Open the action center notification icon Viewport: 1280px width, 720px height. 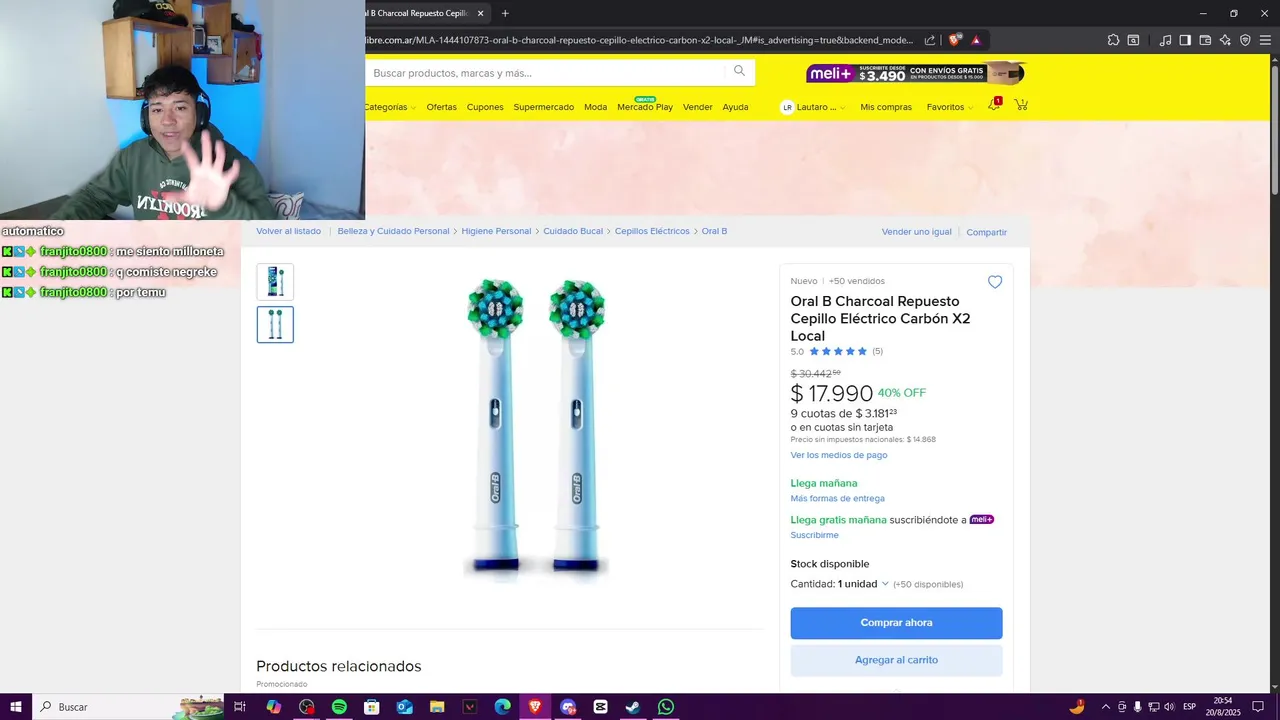click(x=1258, y=707)
